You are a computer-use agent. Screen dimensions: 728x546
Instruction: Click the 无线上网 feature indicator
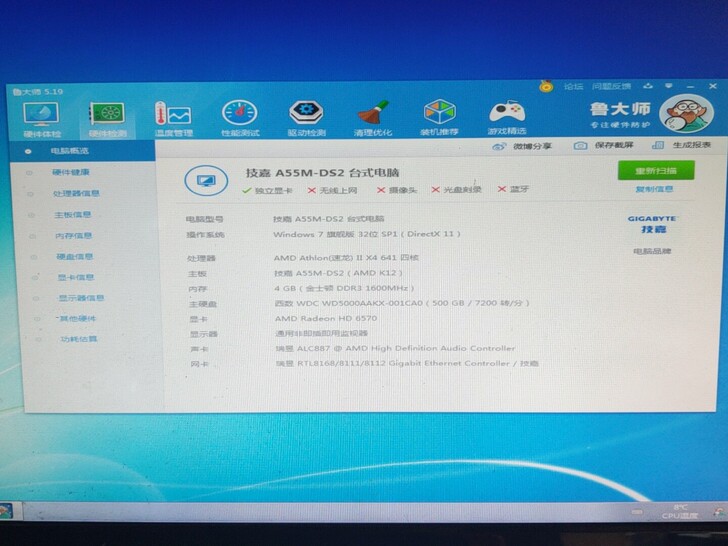(332, 190)
